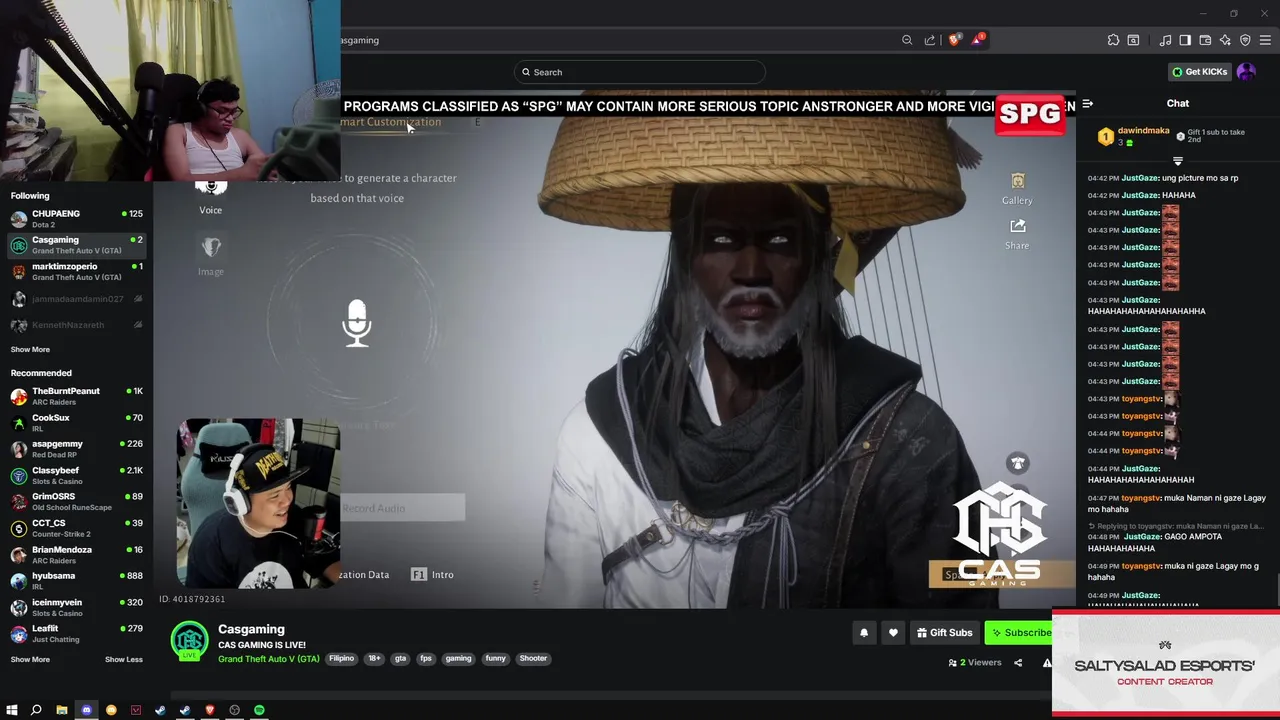Click the in-game microphone record icon
This screenshot has width=1280, height=720.
tap(357, 323)
